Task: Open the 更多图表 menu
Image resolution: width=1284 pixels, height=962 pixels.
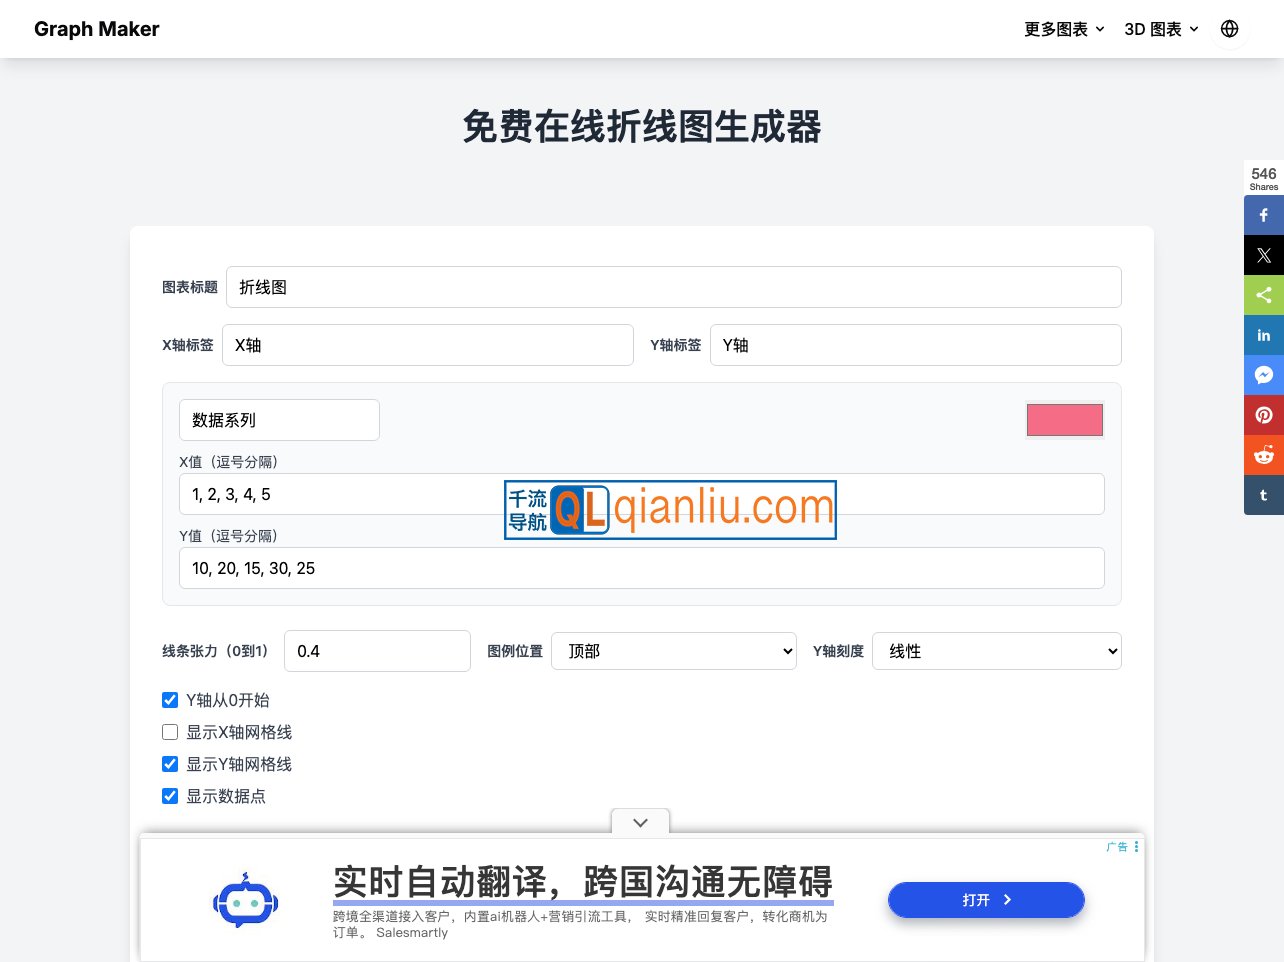Action: tap(1064, 29)
